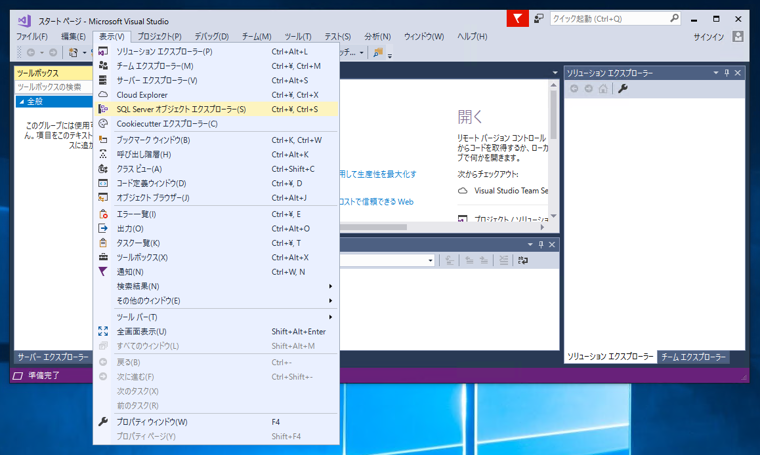Open サーバー エクスプローラー(V) from the menu

[216, 80]
